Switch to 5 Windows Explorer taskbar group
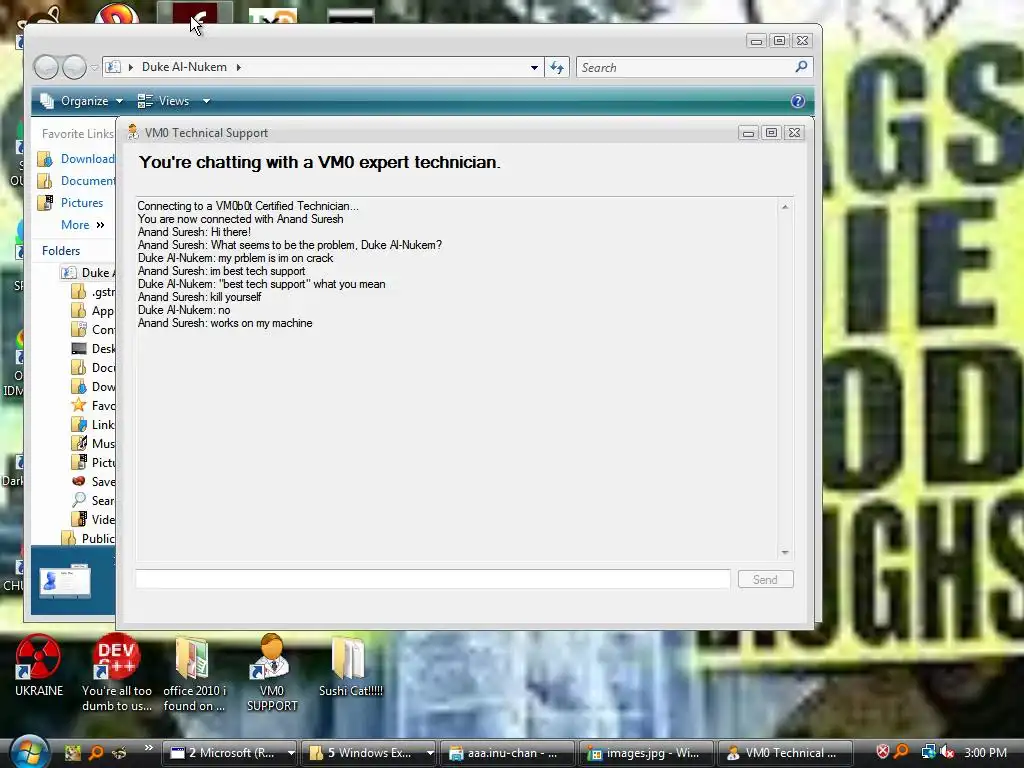1024x768 pixels. point(362,753)
